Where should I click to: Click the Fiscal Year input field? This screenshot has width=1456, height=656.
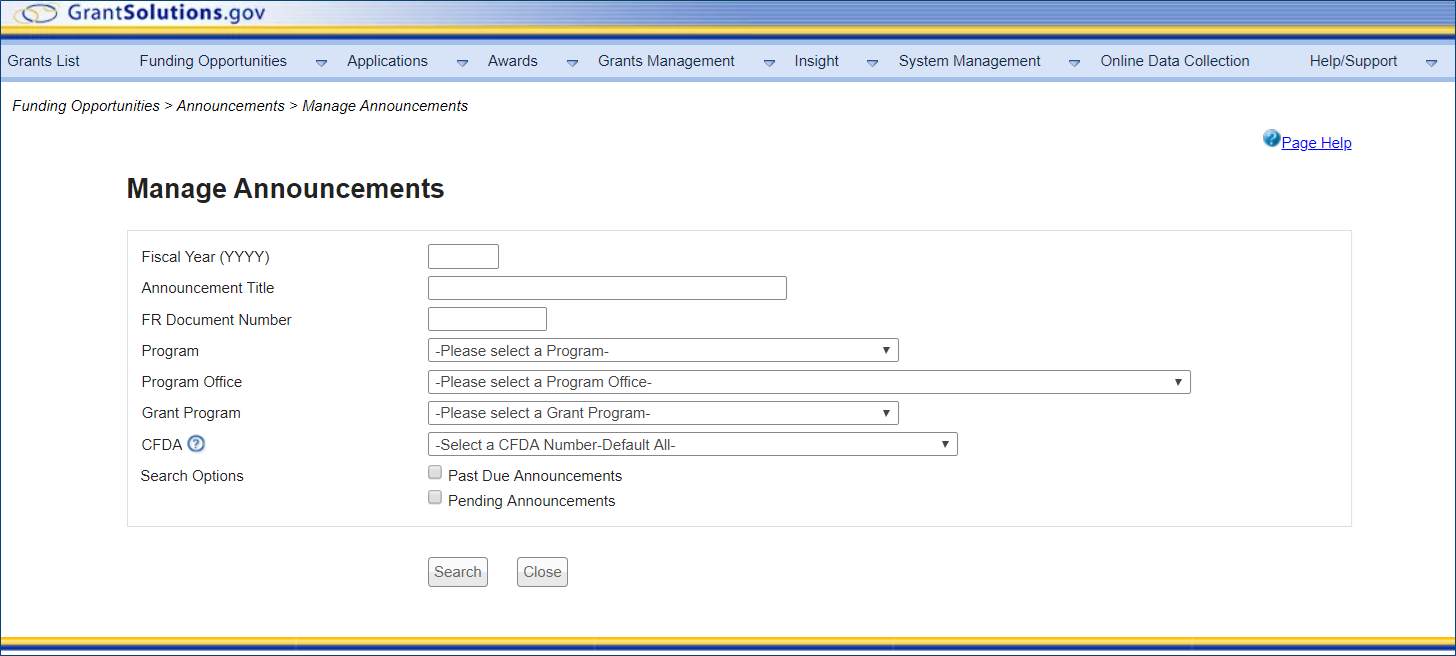pos(463,257)
